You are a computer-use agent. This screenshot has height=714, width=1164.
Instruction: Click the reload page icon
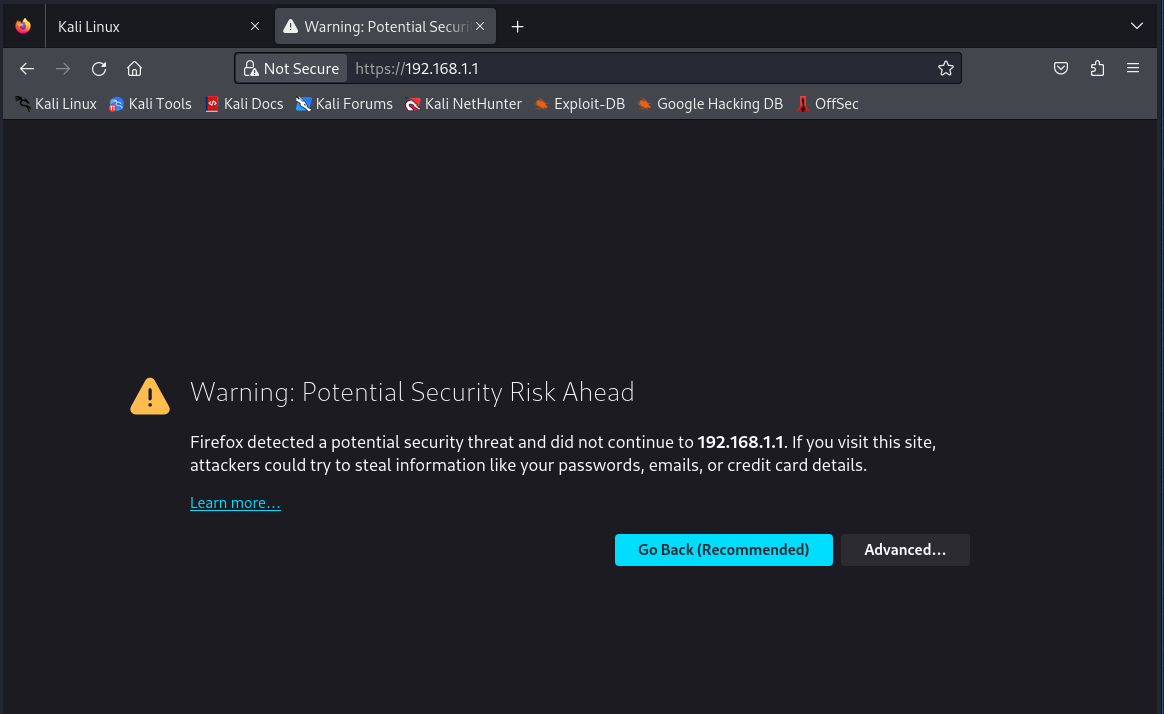[x=99, y=69]
